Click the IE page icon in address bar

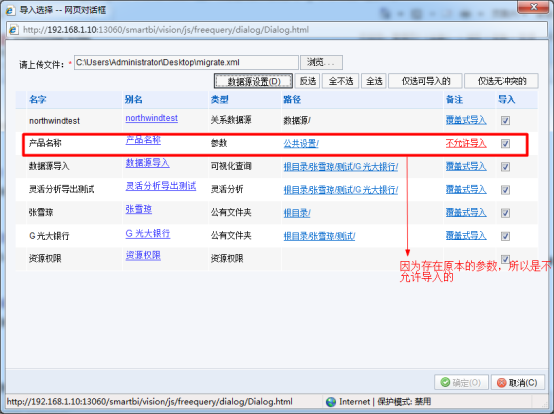pos(13,30)
